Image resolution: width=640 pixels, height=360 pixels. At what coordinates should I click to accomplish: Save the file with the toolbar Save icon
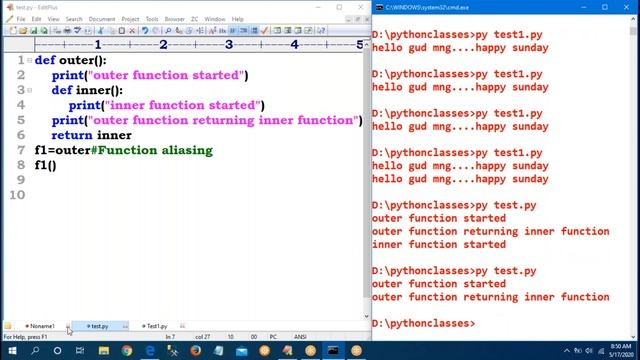(x=33, y=31)
